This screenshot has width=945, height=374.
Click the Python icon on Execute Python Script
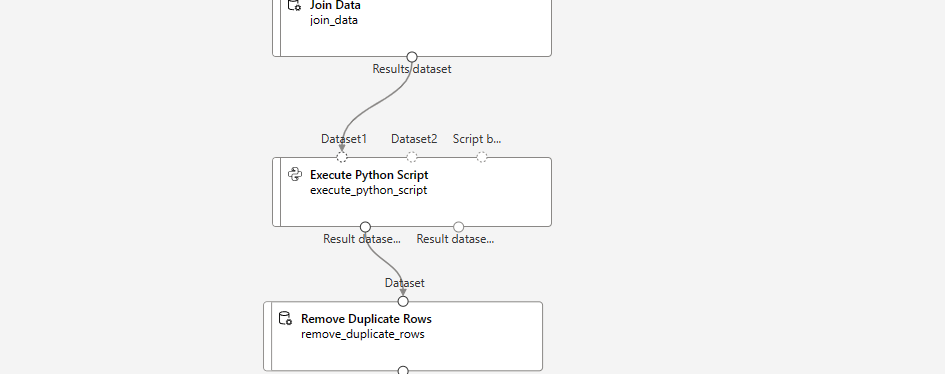tap(295, 175)
